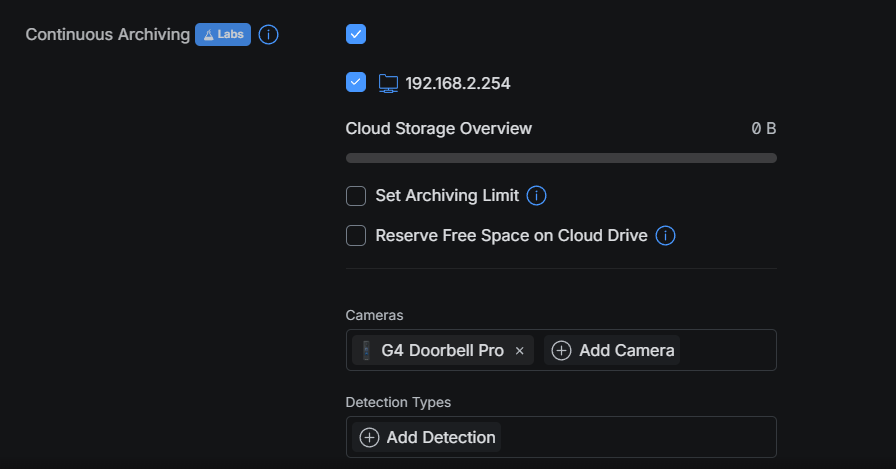Click the G4 Doorbell Pro camera icon
Viewport: 896px width, 469px height.
[x=366, y=350]
